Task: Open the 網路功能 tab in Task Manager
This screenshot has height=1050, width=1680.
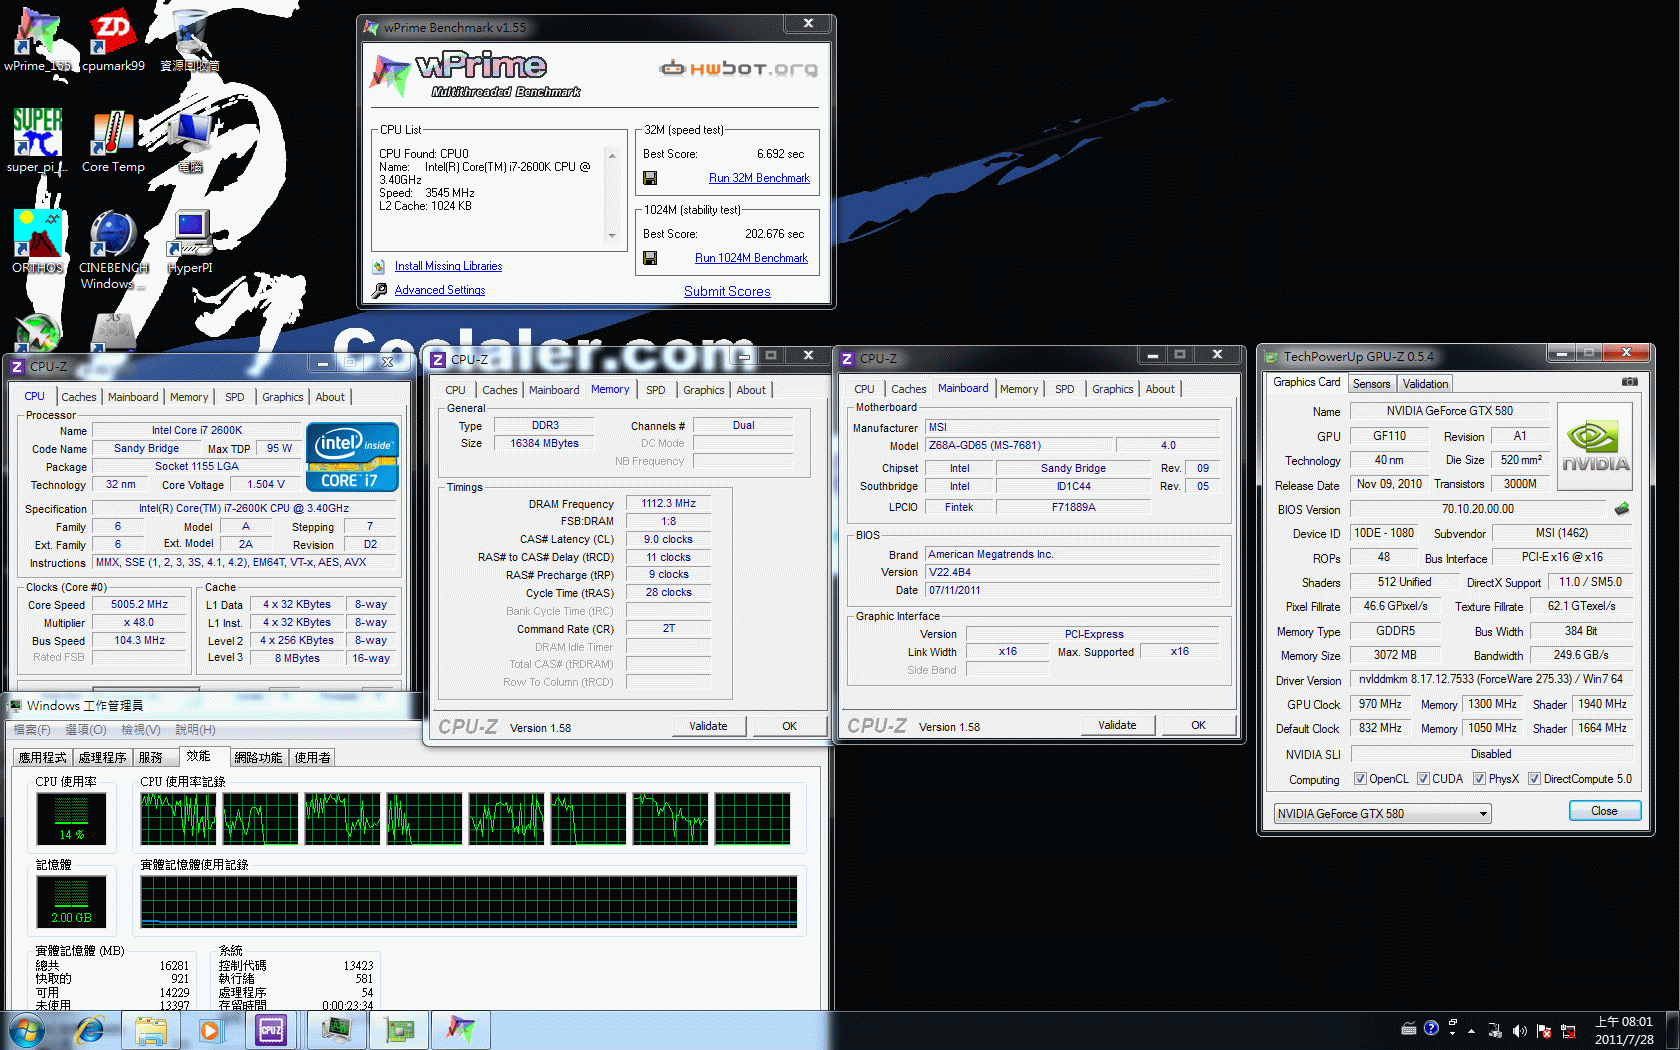Action: (x=258, y=758)
